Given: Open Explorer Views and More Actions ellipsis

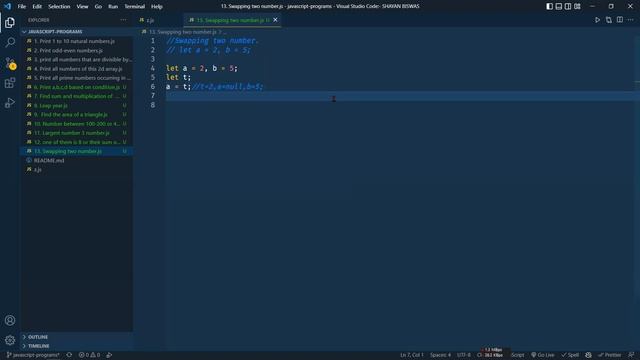Looking at the screenshot, I should [x=123, y=20].
